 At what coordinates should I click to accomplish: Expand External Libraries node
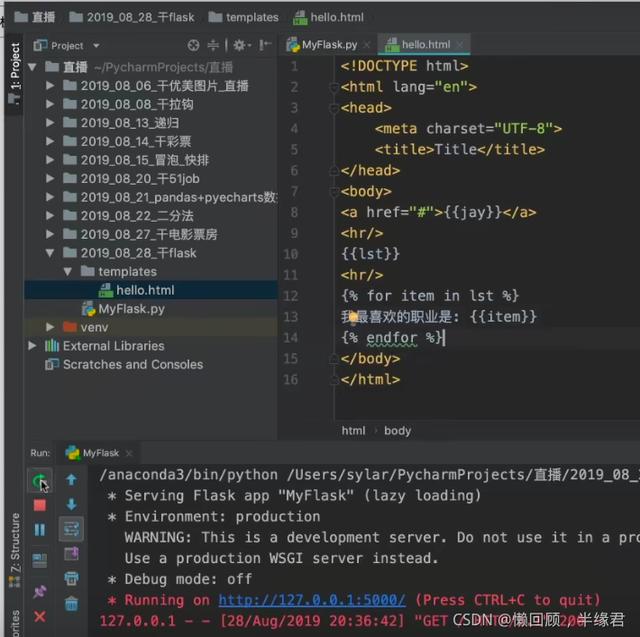pos(32,346)
